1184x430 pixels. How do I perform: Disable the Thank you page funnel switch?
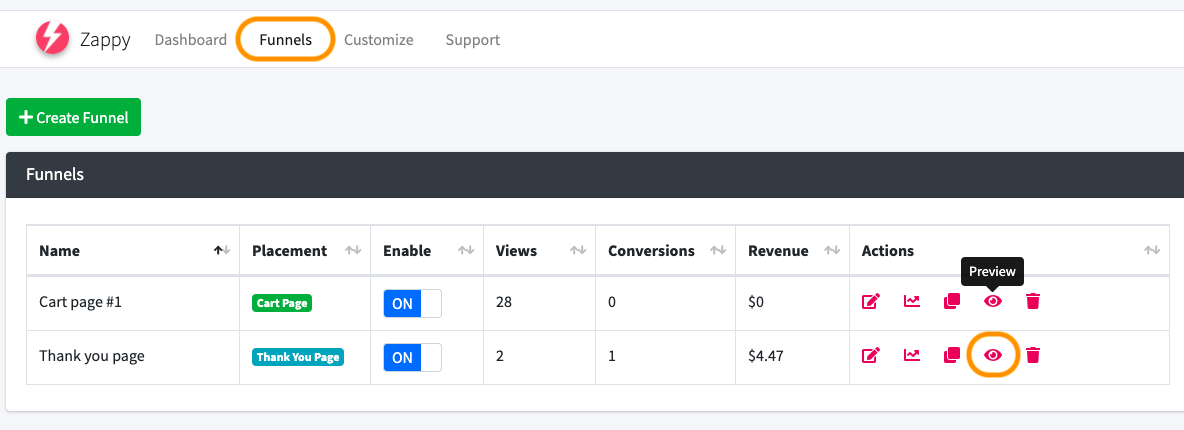[x=412, y=357]
